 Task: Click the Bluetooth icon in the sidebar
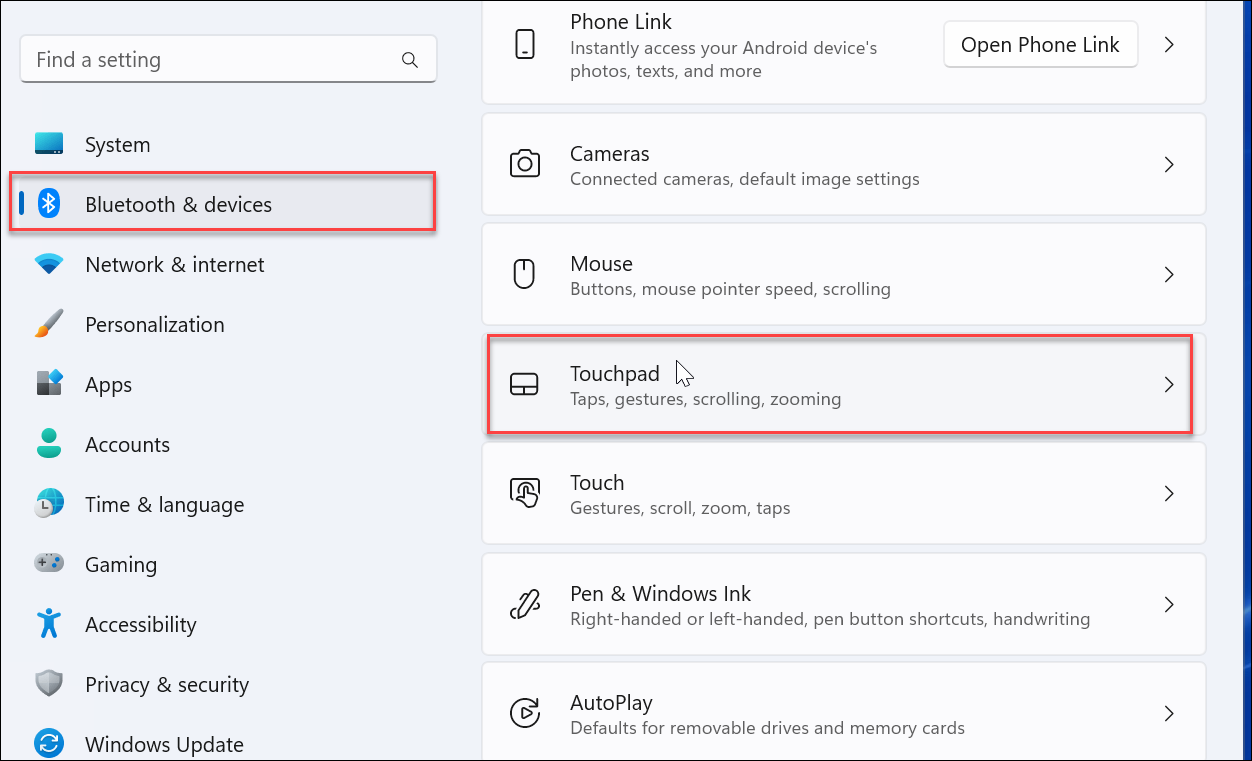click(x=48, y=204)
